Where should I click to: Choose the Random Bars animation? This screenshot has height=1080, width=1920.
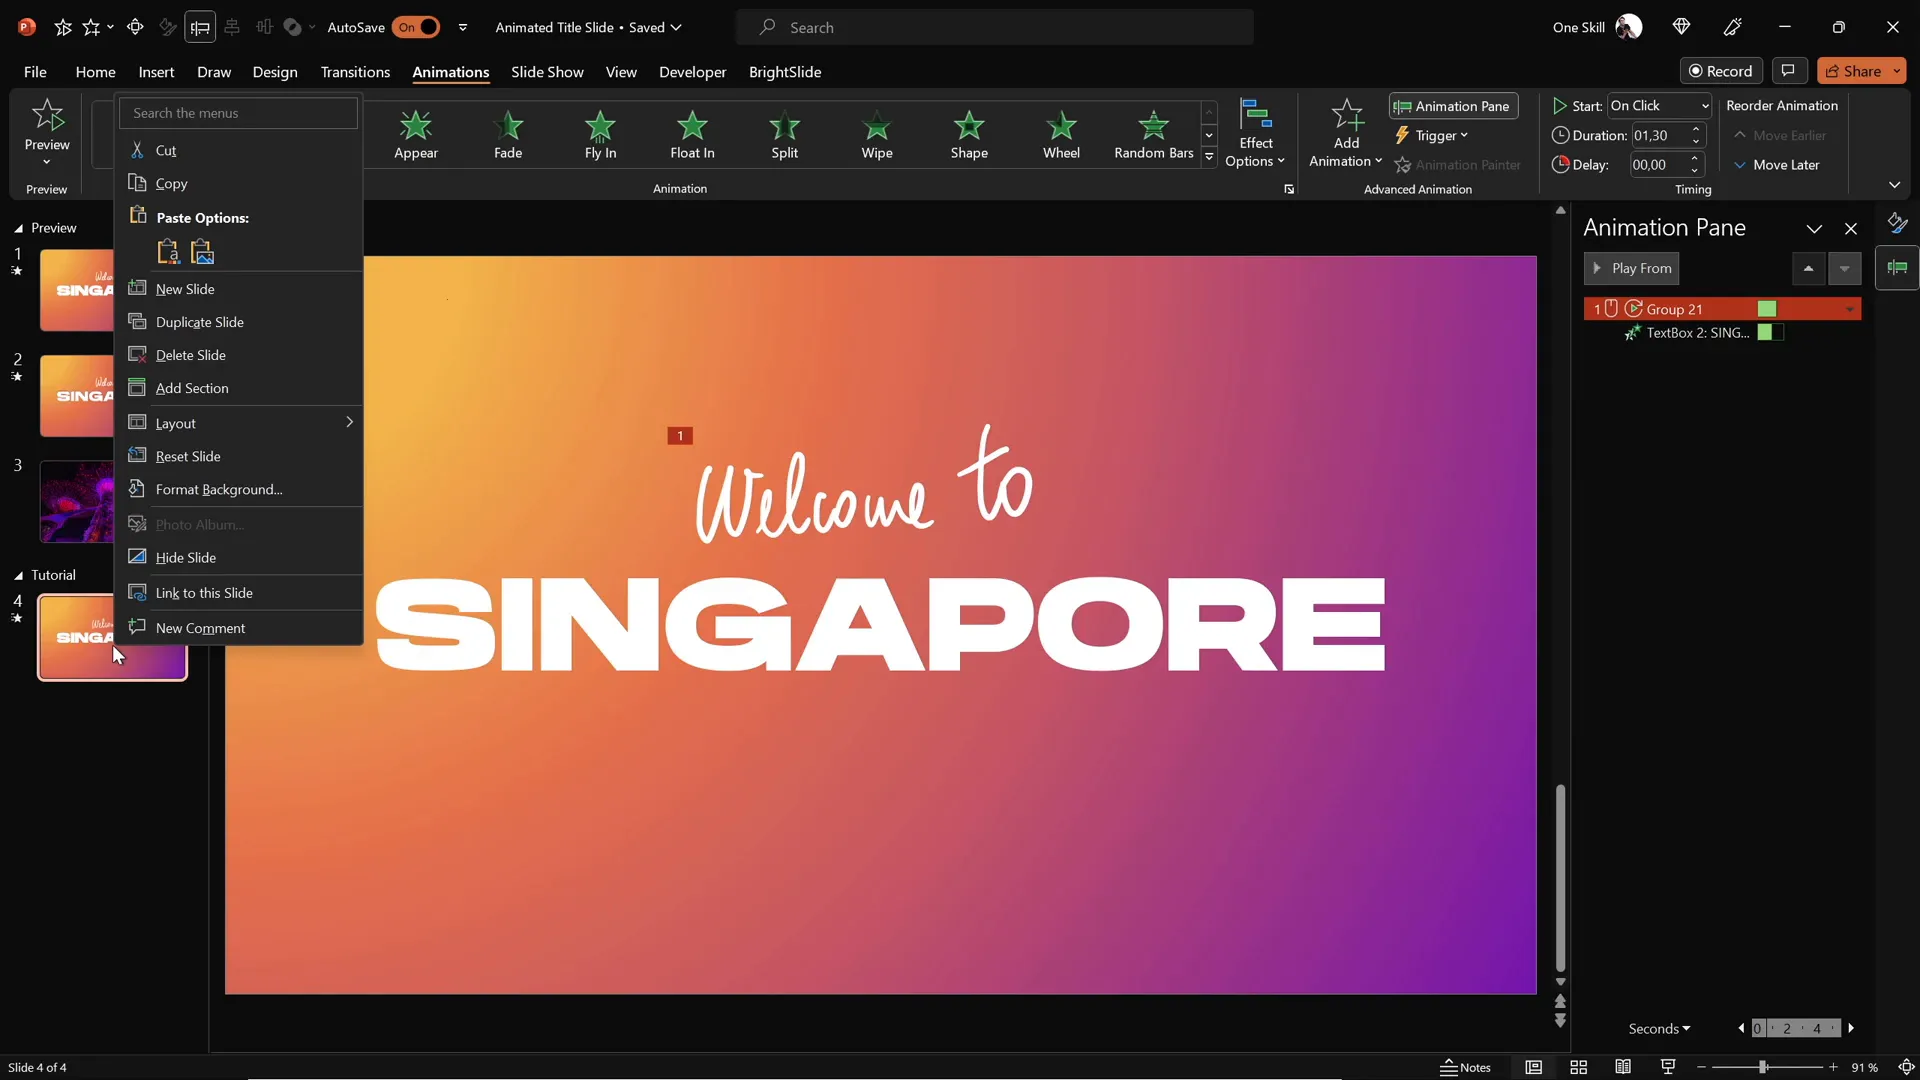click(x=1152, y=135)
